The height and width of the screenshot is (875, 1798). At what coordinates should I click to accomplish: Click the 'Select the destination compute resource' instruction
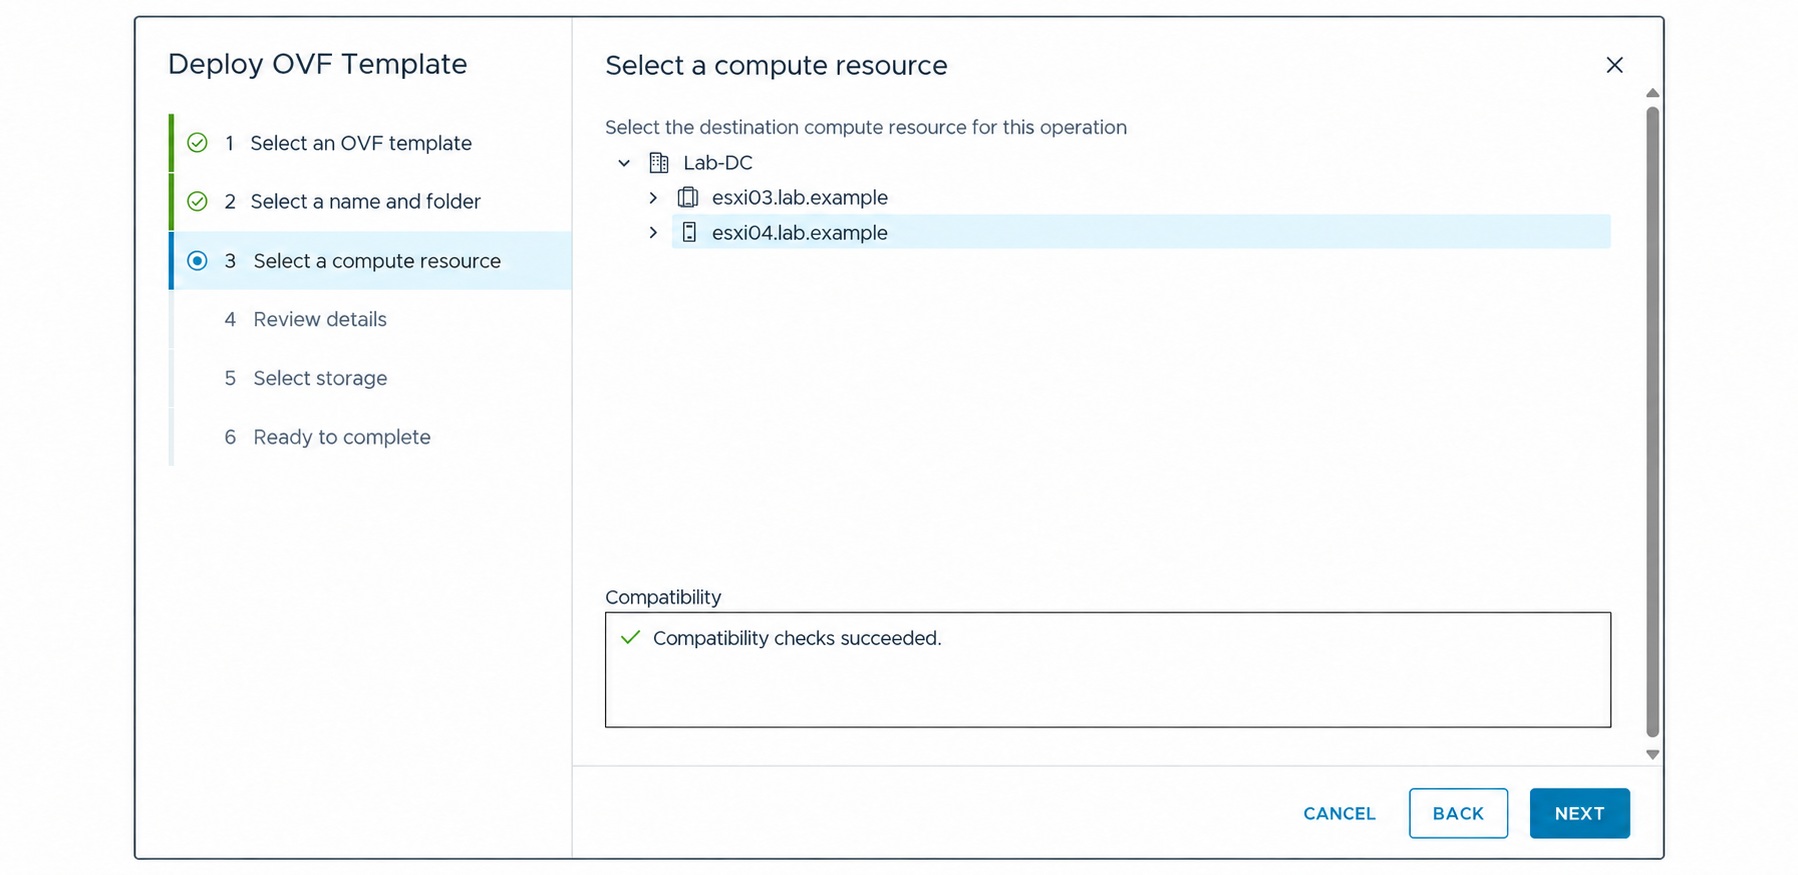866,127
